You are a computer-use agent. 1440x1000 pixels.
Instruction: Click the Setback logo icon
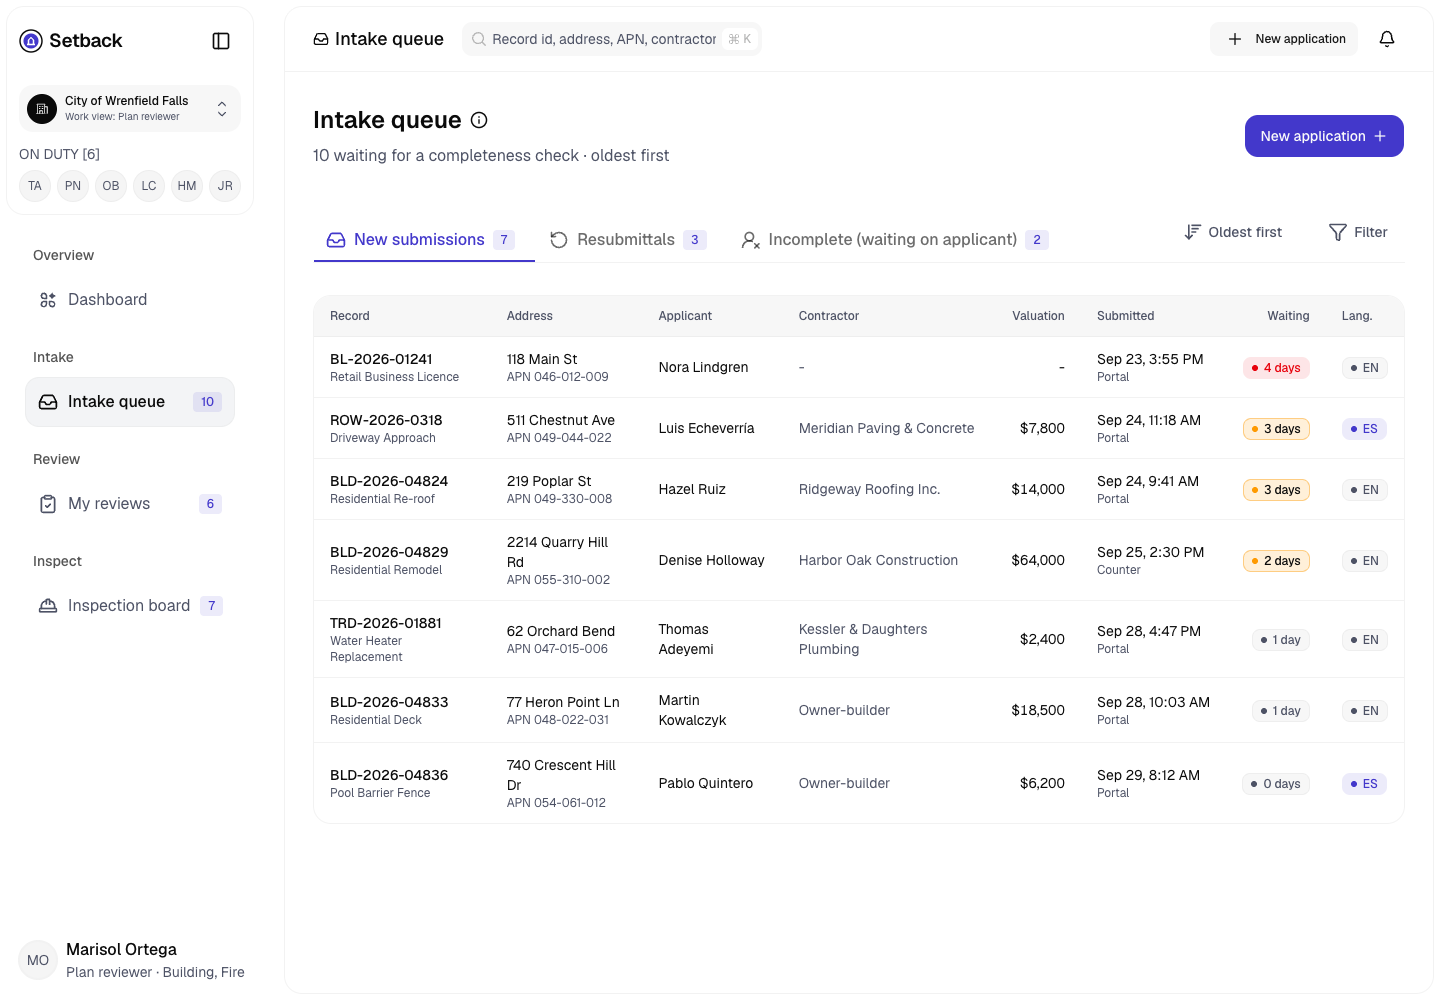pyautogui.click(x=31, y=41)
